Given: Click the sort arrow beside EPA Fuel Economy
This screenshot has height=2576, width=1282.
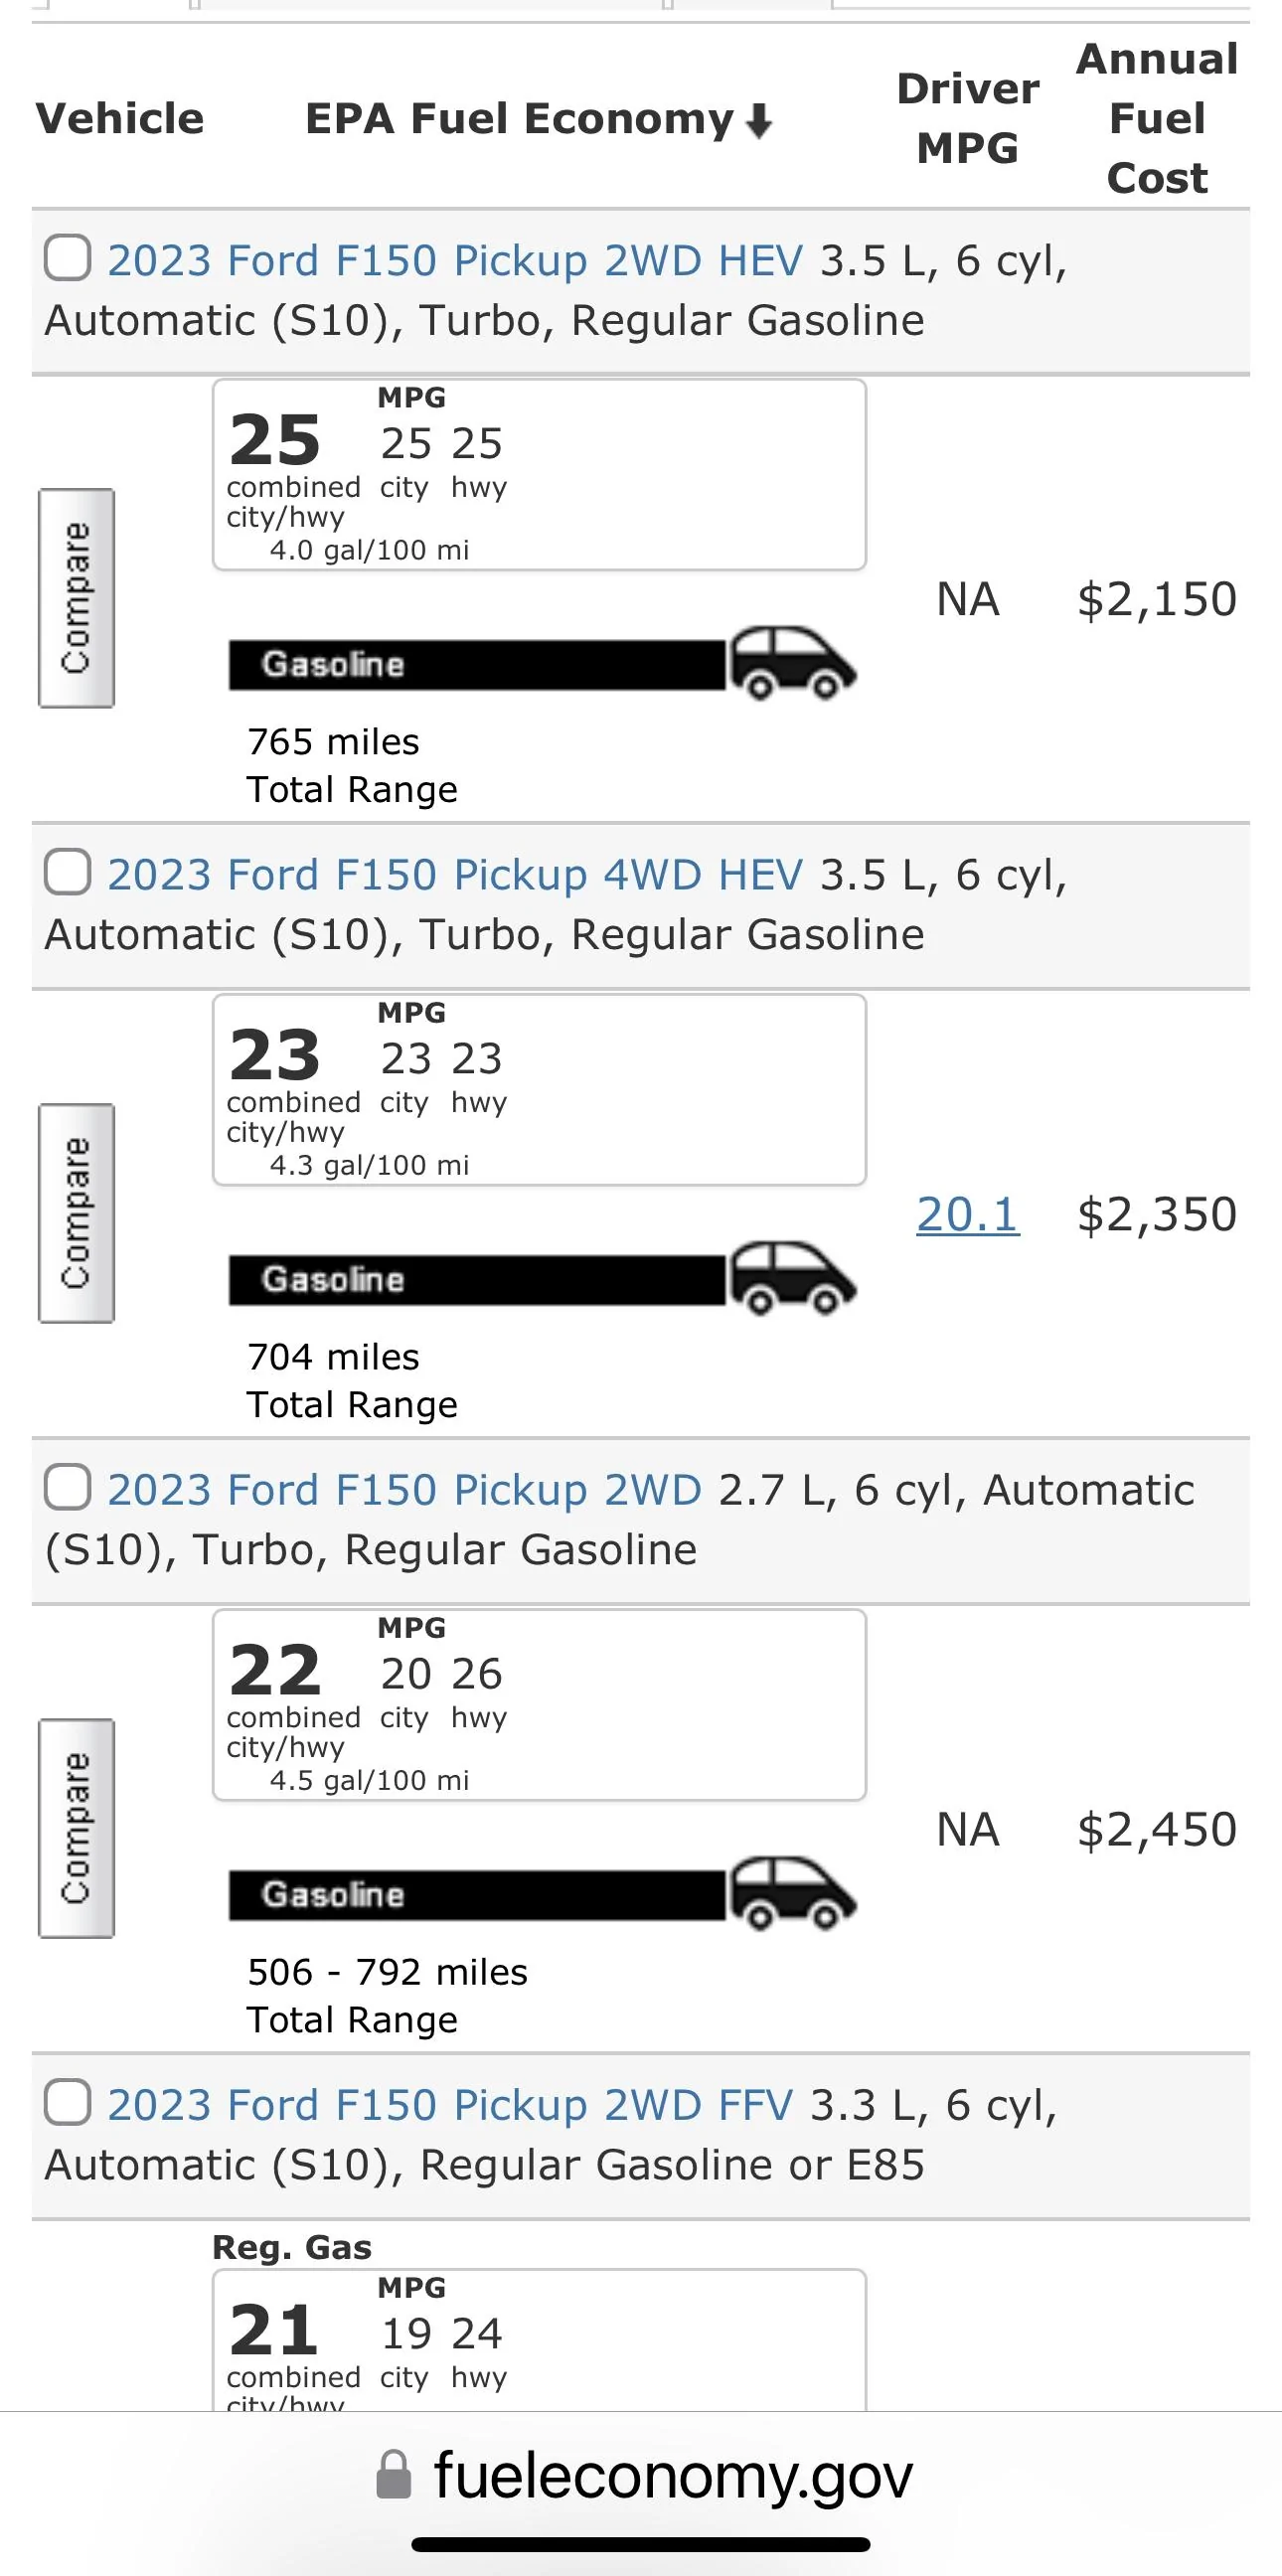Looking at the screenshot, I should click(x=759, y=121).
